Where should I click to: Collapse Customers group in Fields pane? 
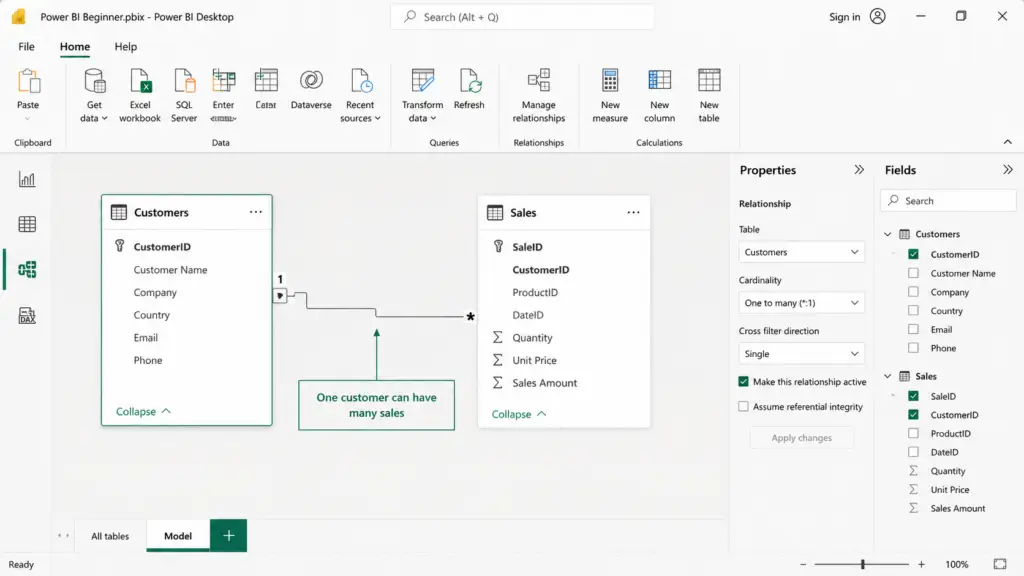(888, 234)
